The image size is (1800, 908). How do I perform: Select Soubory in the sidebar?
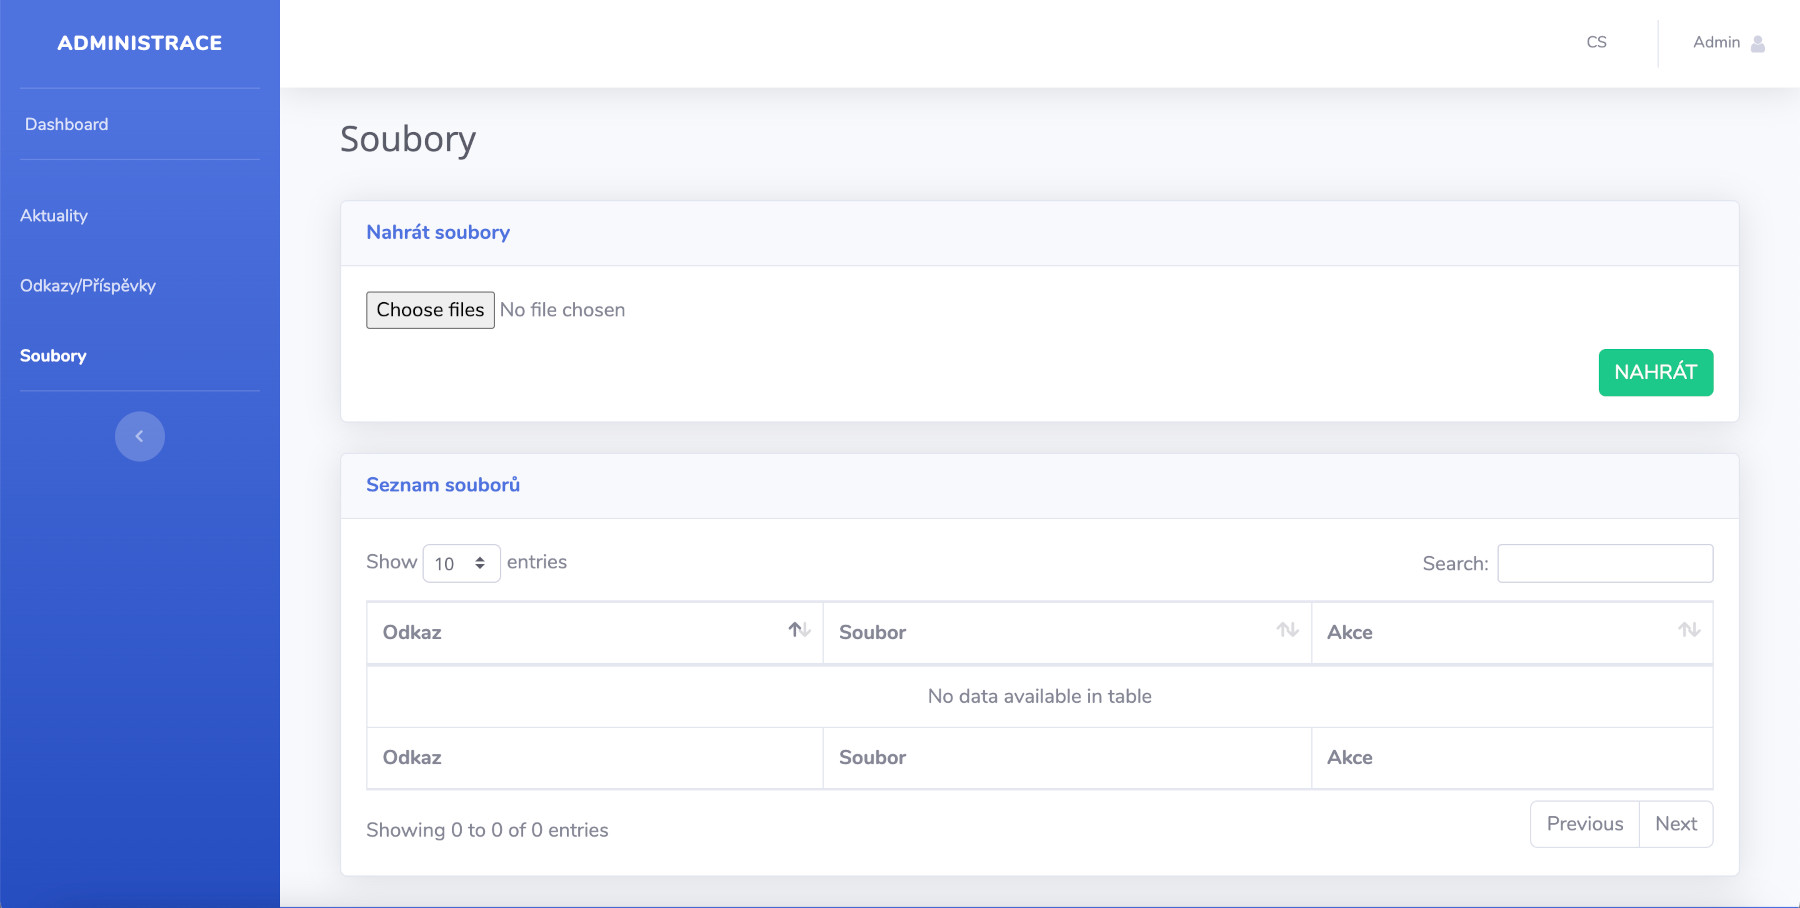click(x=53, y=356)
